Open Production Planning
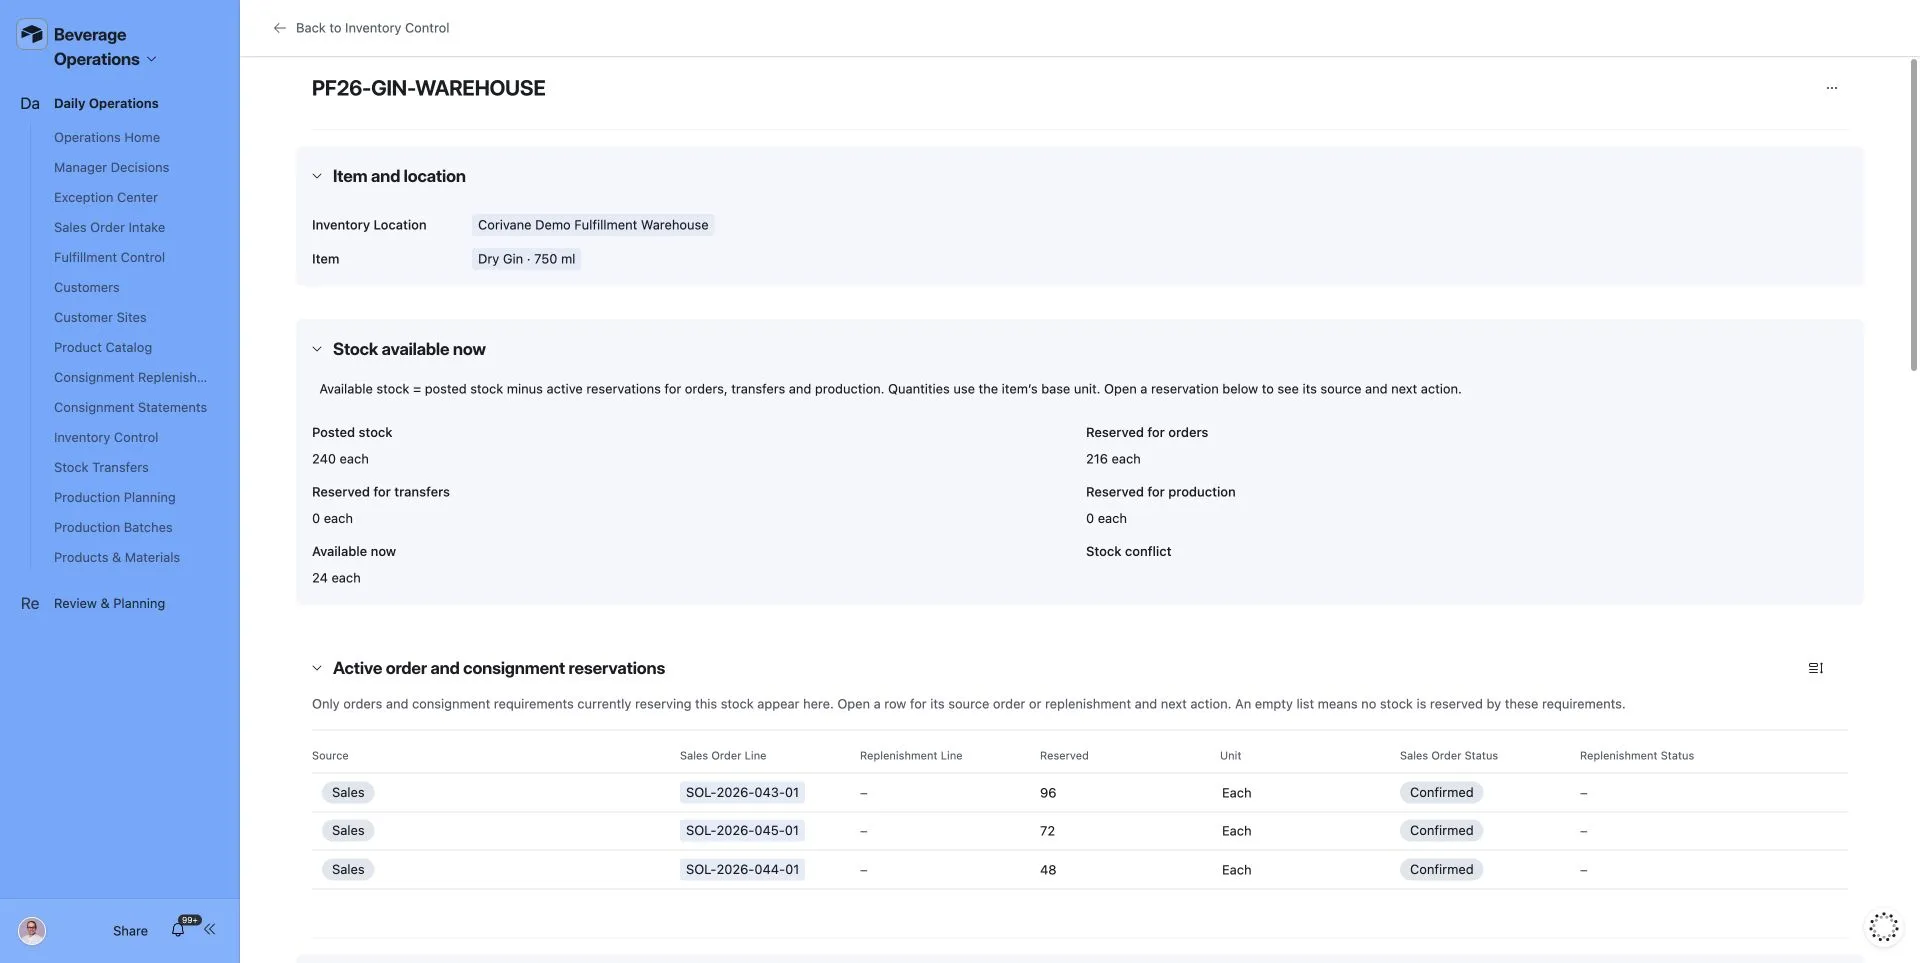 114,497
